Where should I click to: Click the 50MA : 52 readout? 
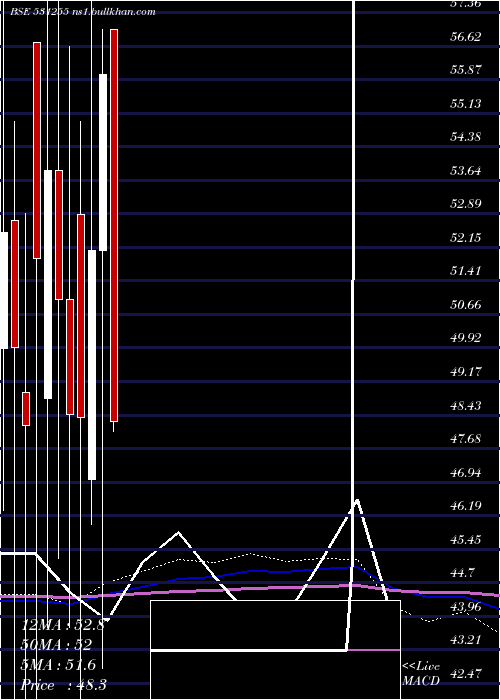click(x=56, y=645)
